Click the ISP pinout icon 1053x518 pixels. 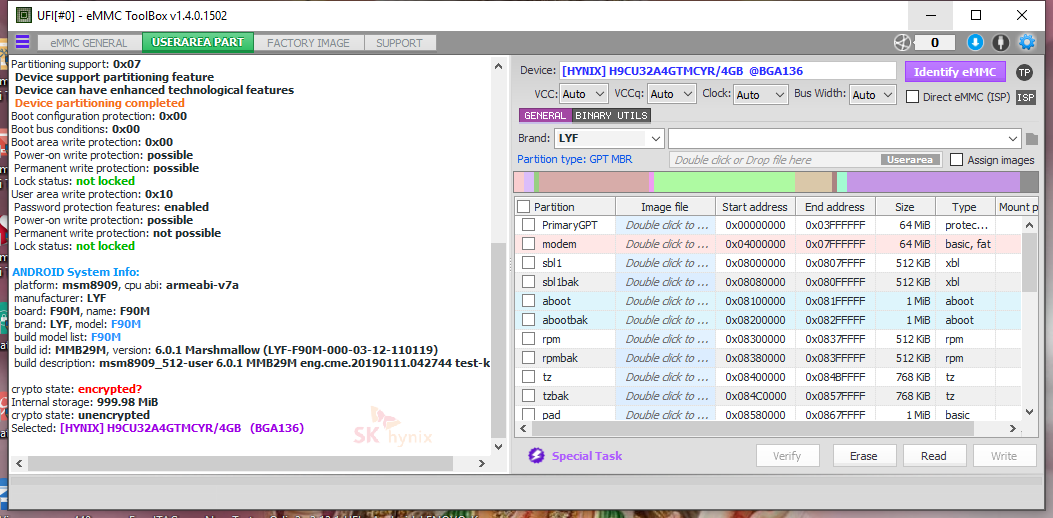[1025, 97]
